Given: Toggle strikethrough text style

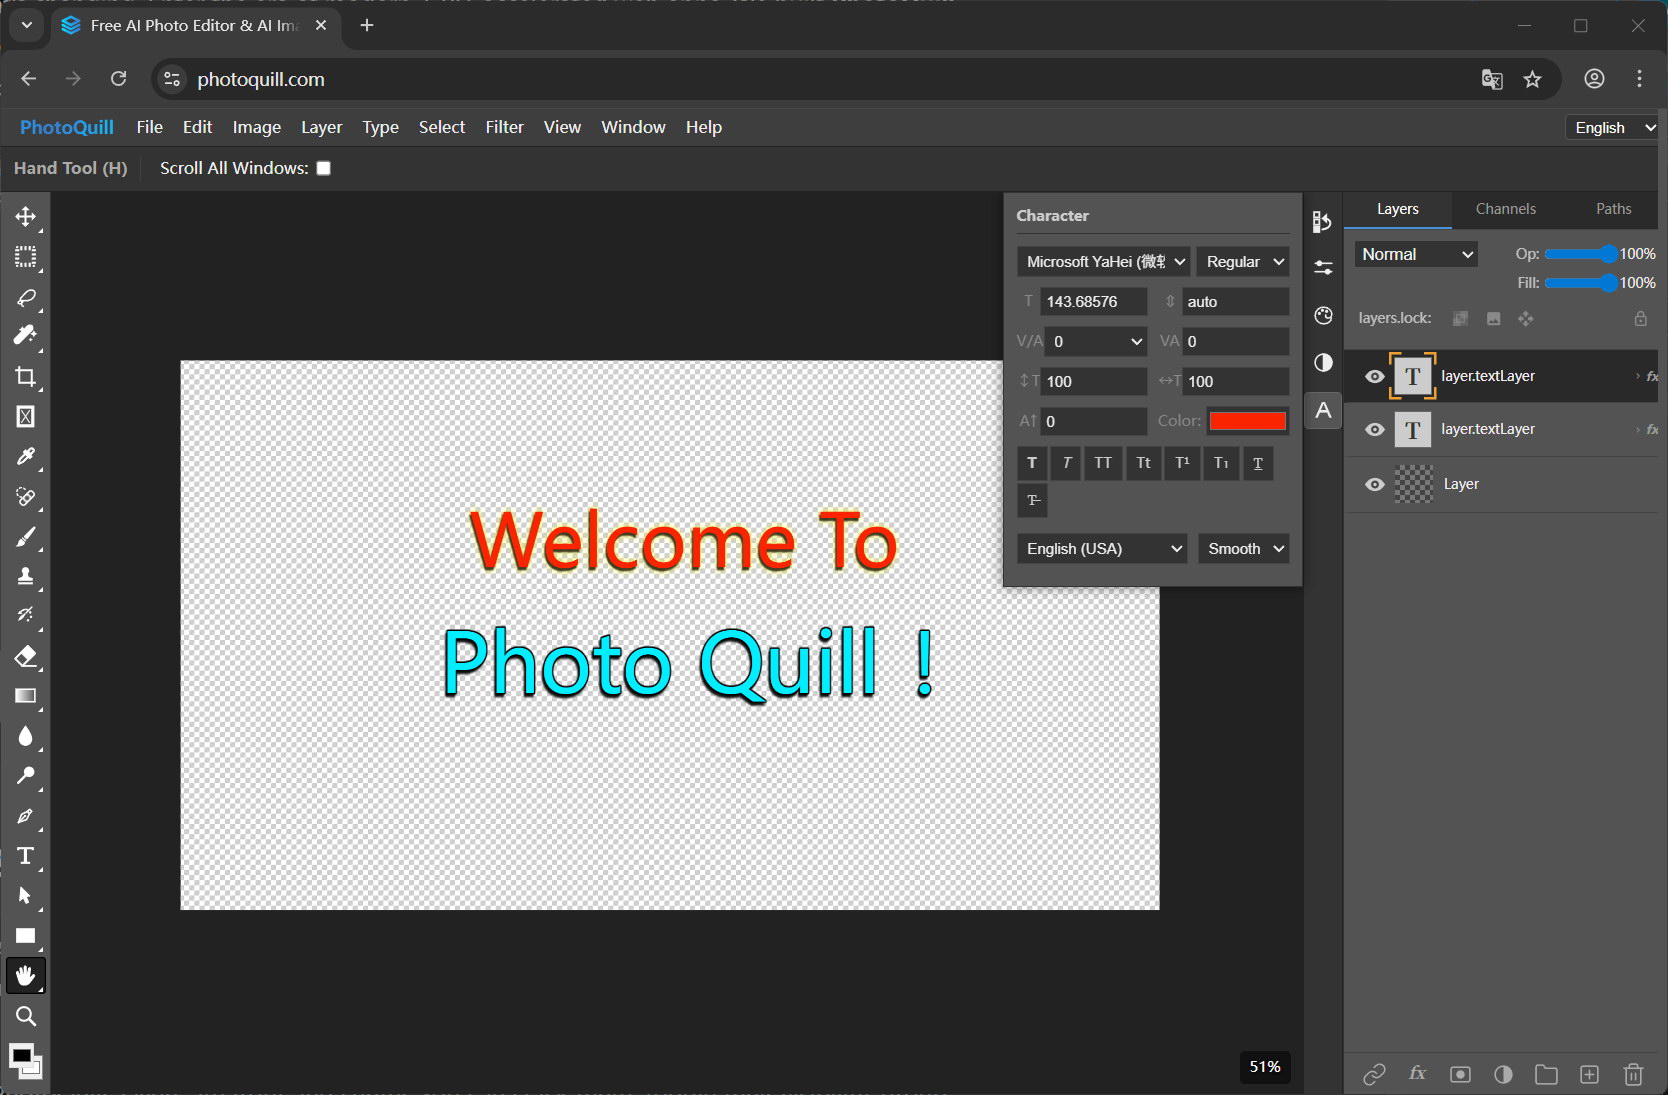Looking at the screenshot, I should click(1032, 500).
